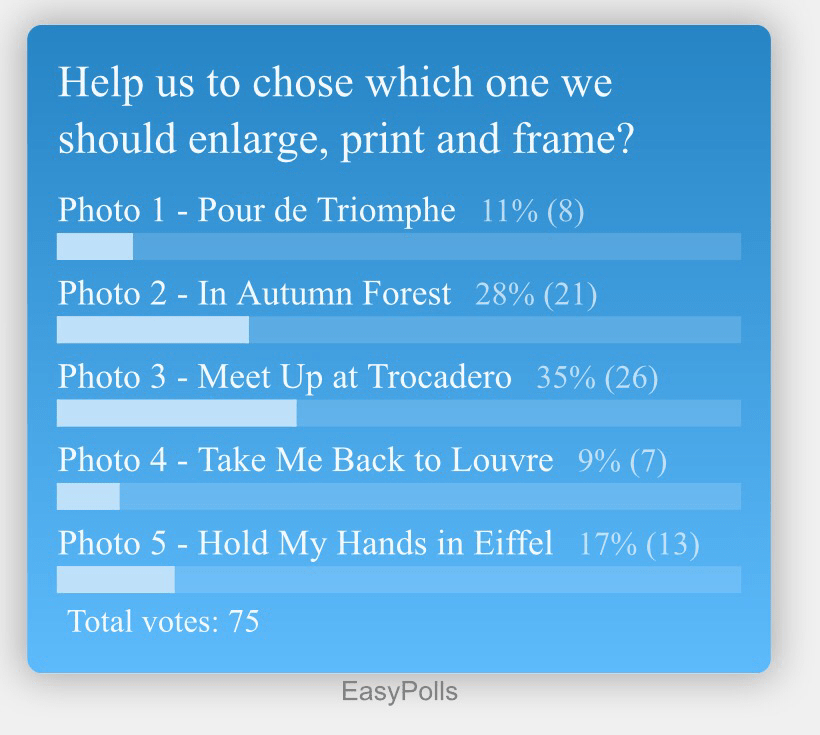Image resolution: width=820 pixels, height=735 pixels.
Task: Select the Photo 2 - In Autumn Forest label
Action: coord(254,294)
